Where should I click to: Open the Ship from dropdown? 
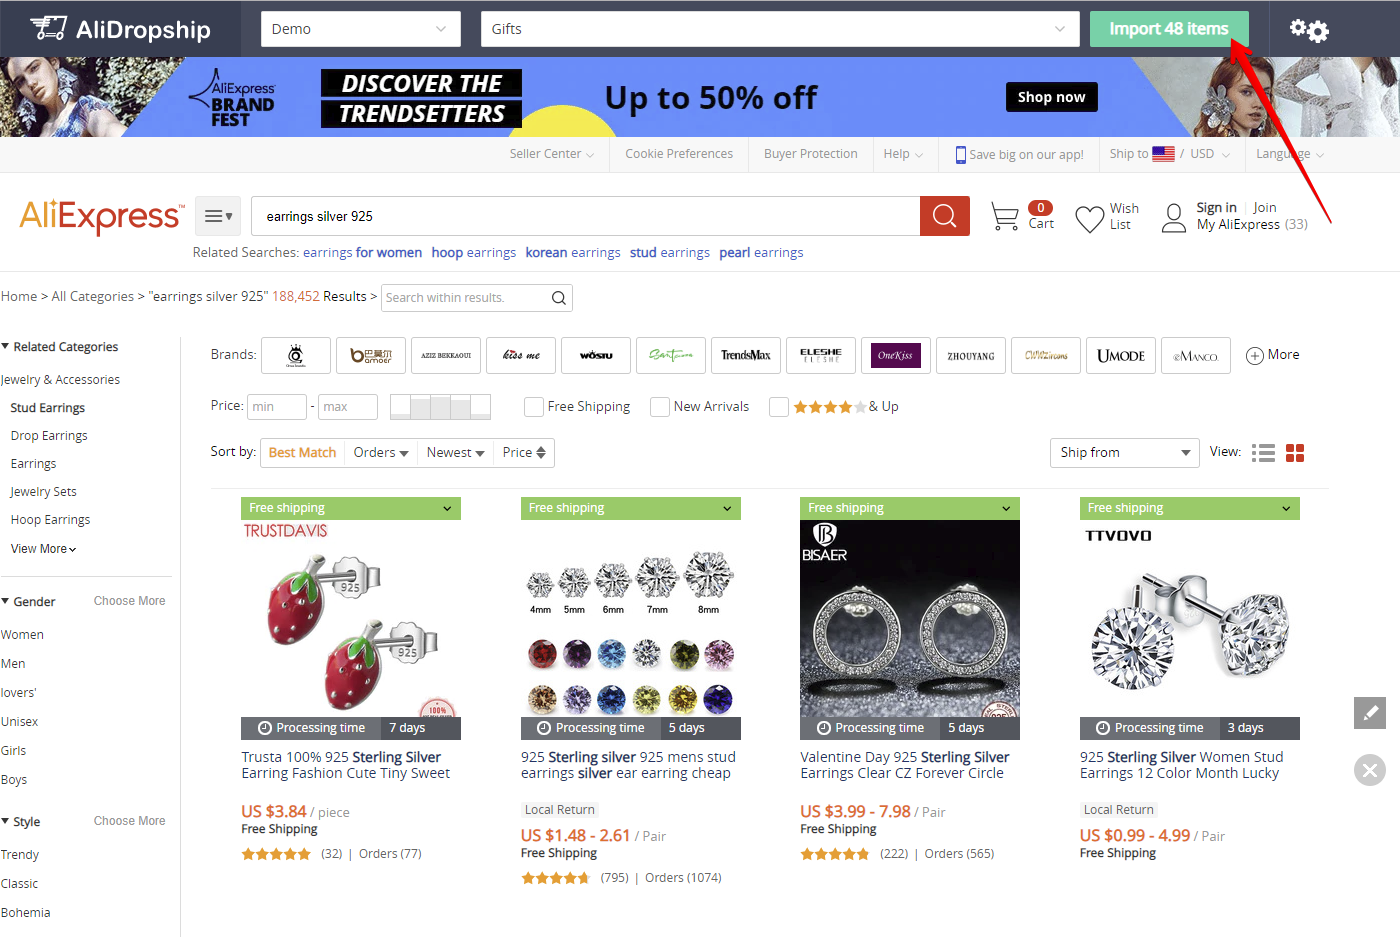1125,453
